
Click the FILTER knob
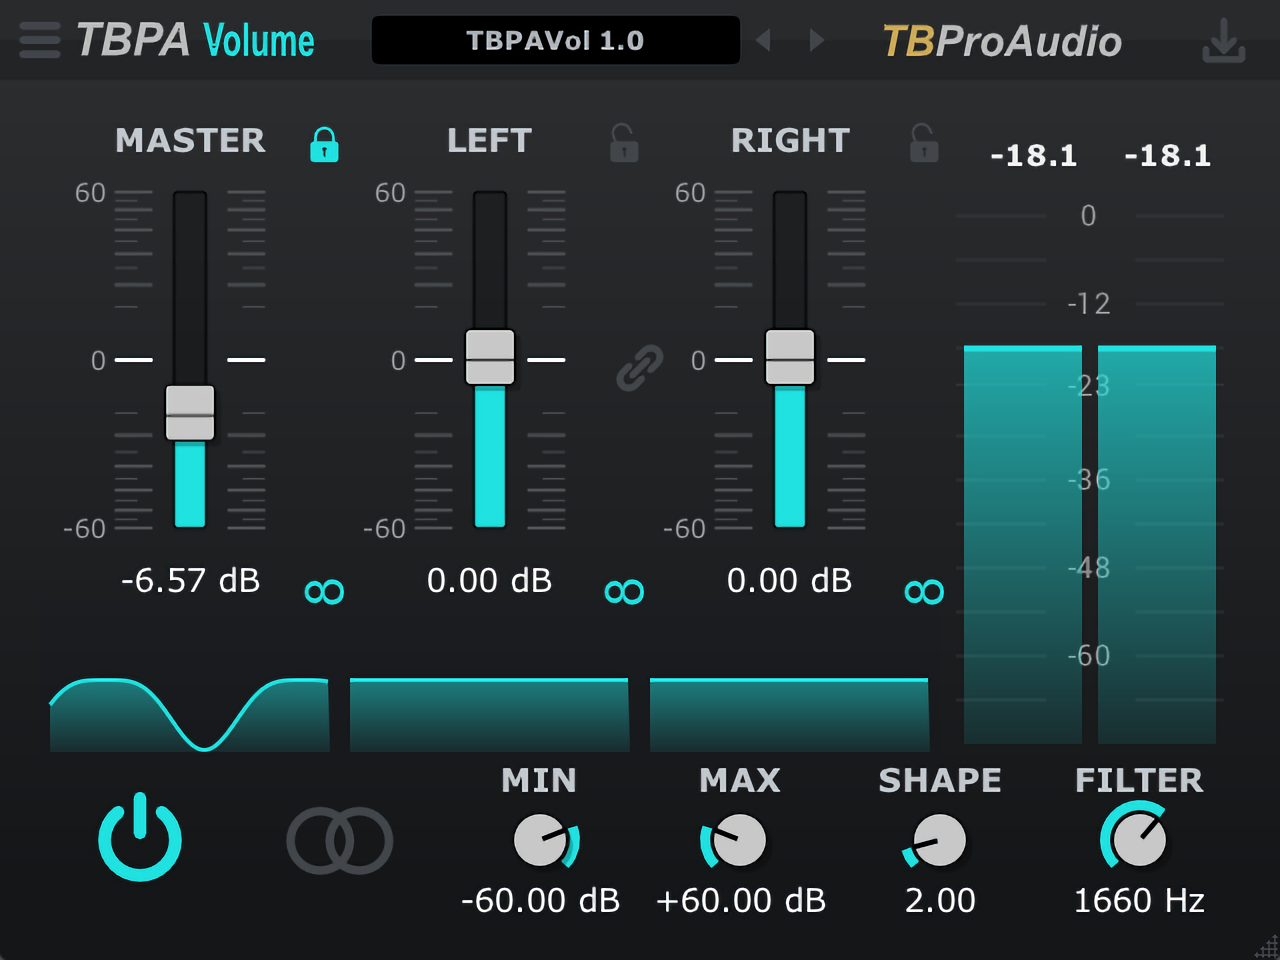[1139, 840]
